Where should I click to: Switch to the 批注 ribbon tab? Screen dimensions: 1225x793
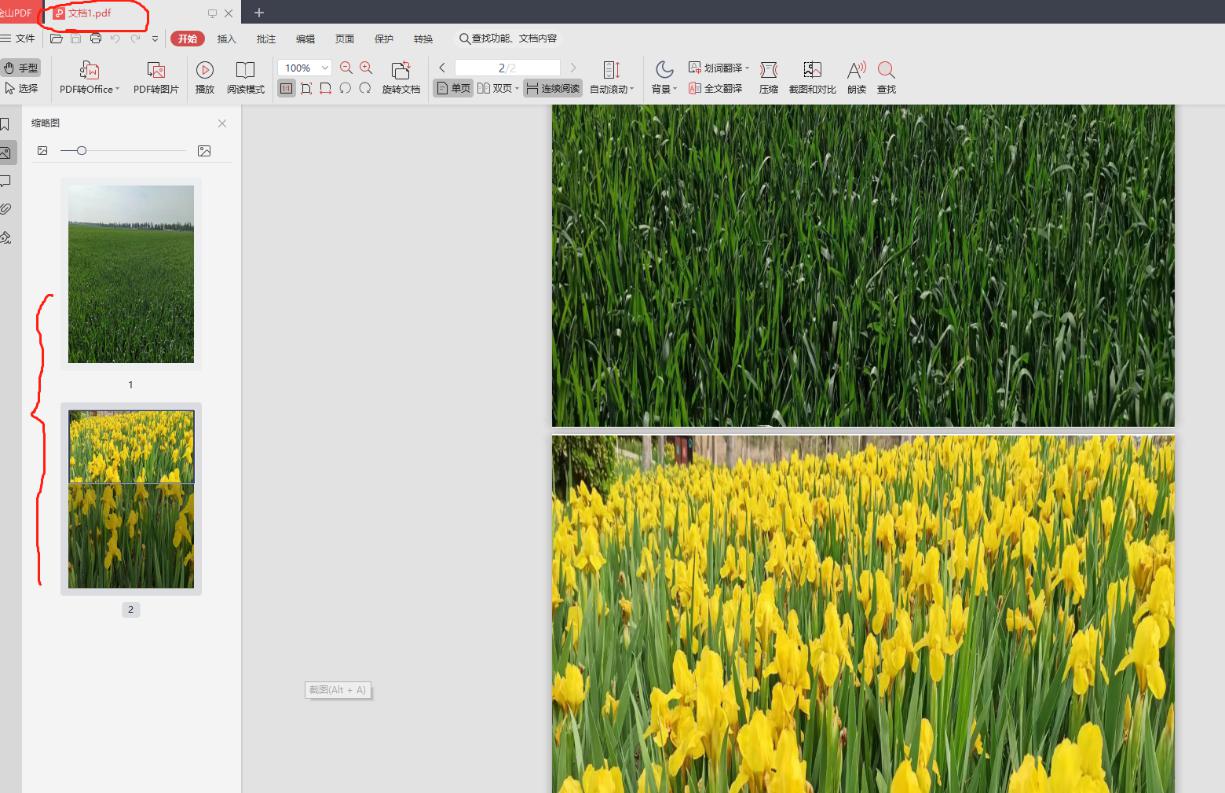coord(266,39)
